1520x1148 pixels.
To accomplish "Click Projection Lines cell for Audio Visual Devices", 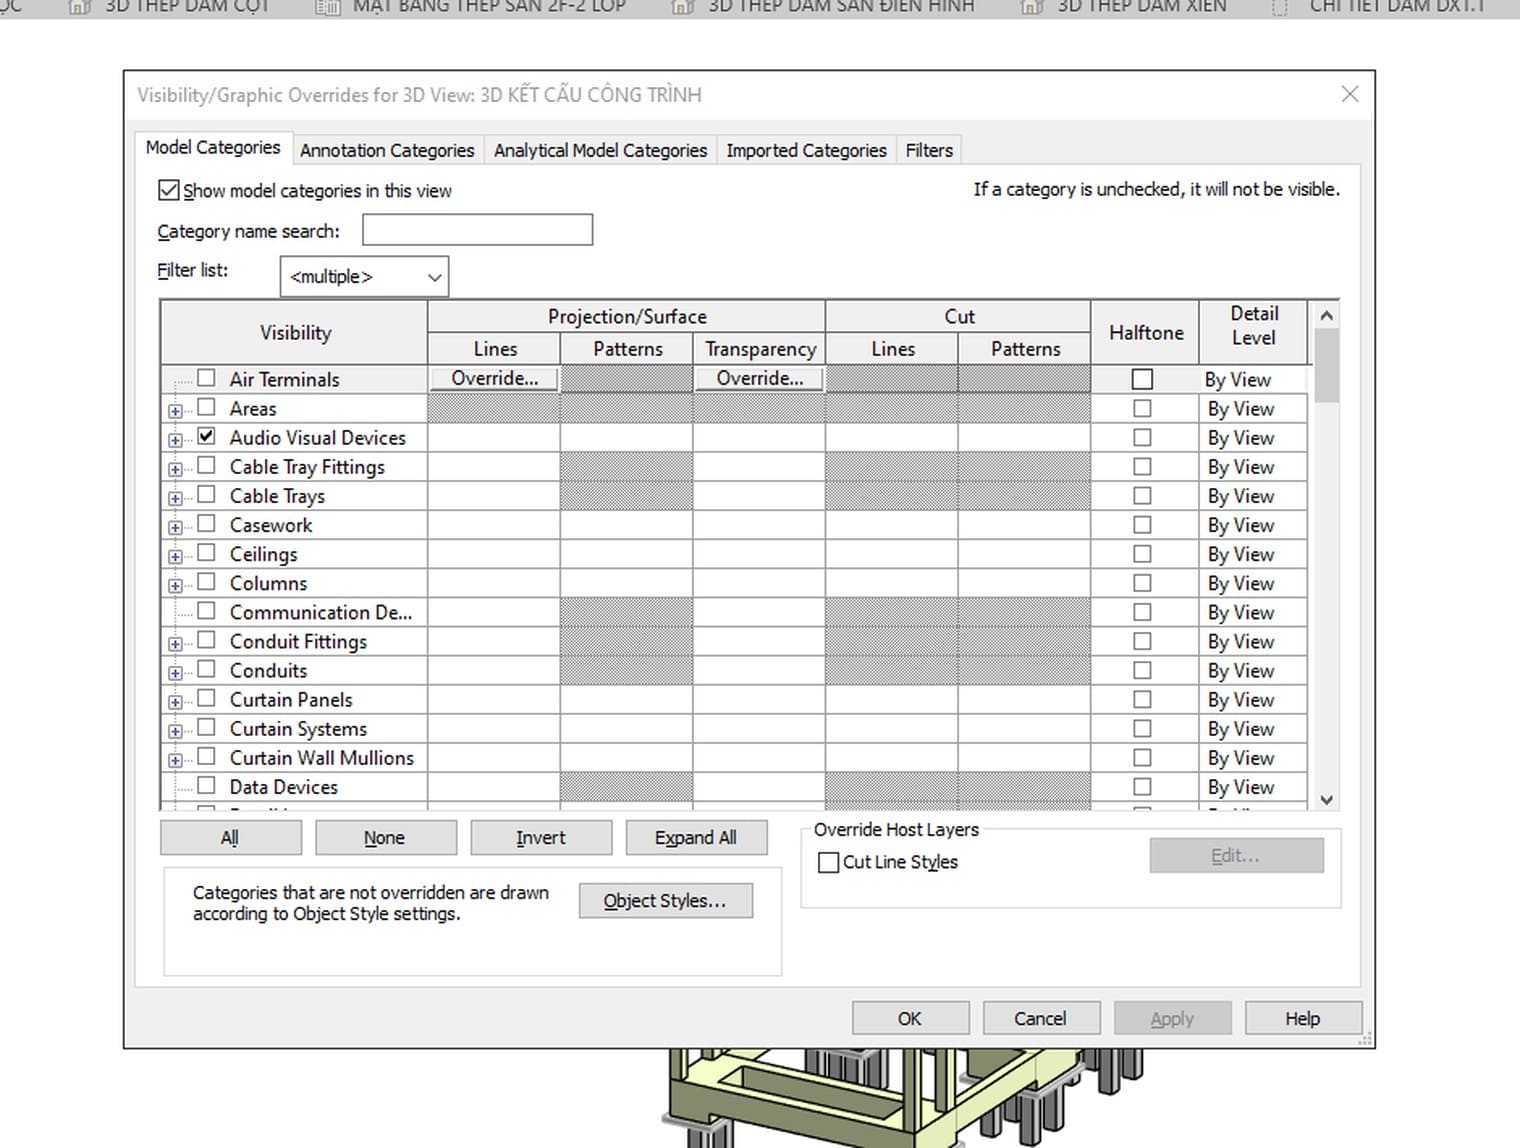I will pos(494,437).
